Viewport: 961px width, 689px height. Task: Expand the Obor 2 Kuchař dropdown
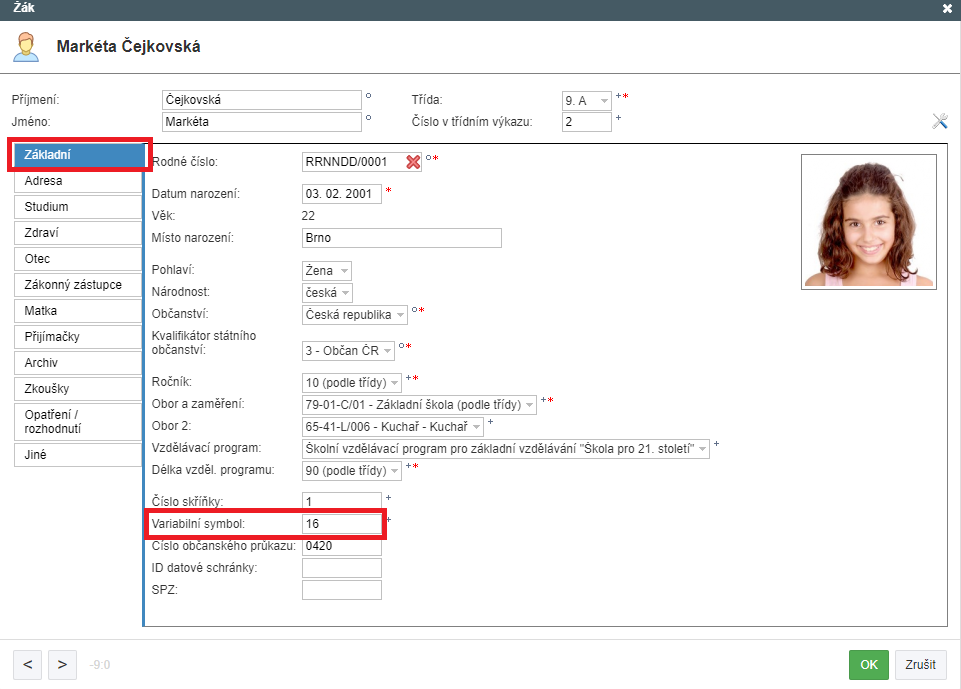click(393, 427)
